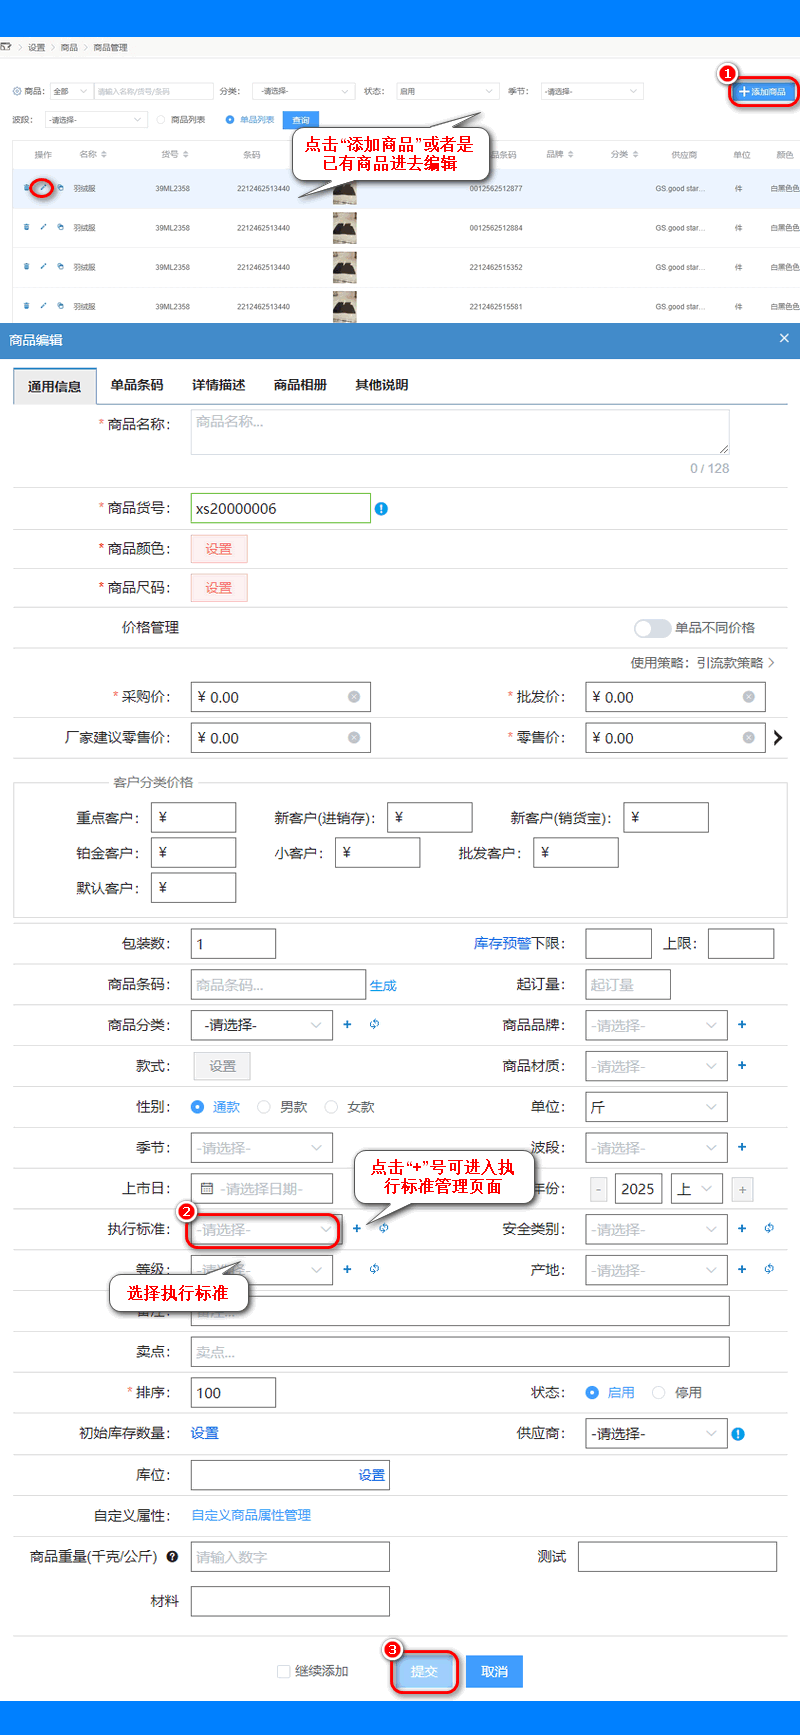Screen dimensions: 800x1735
Task: Open the 季节 dropdown in the edit form
Action: point(262,1148)
